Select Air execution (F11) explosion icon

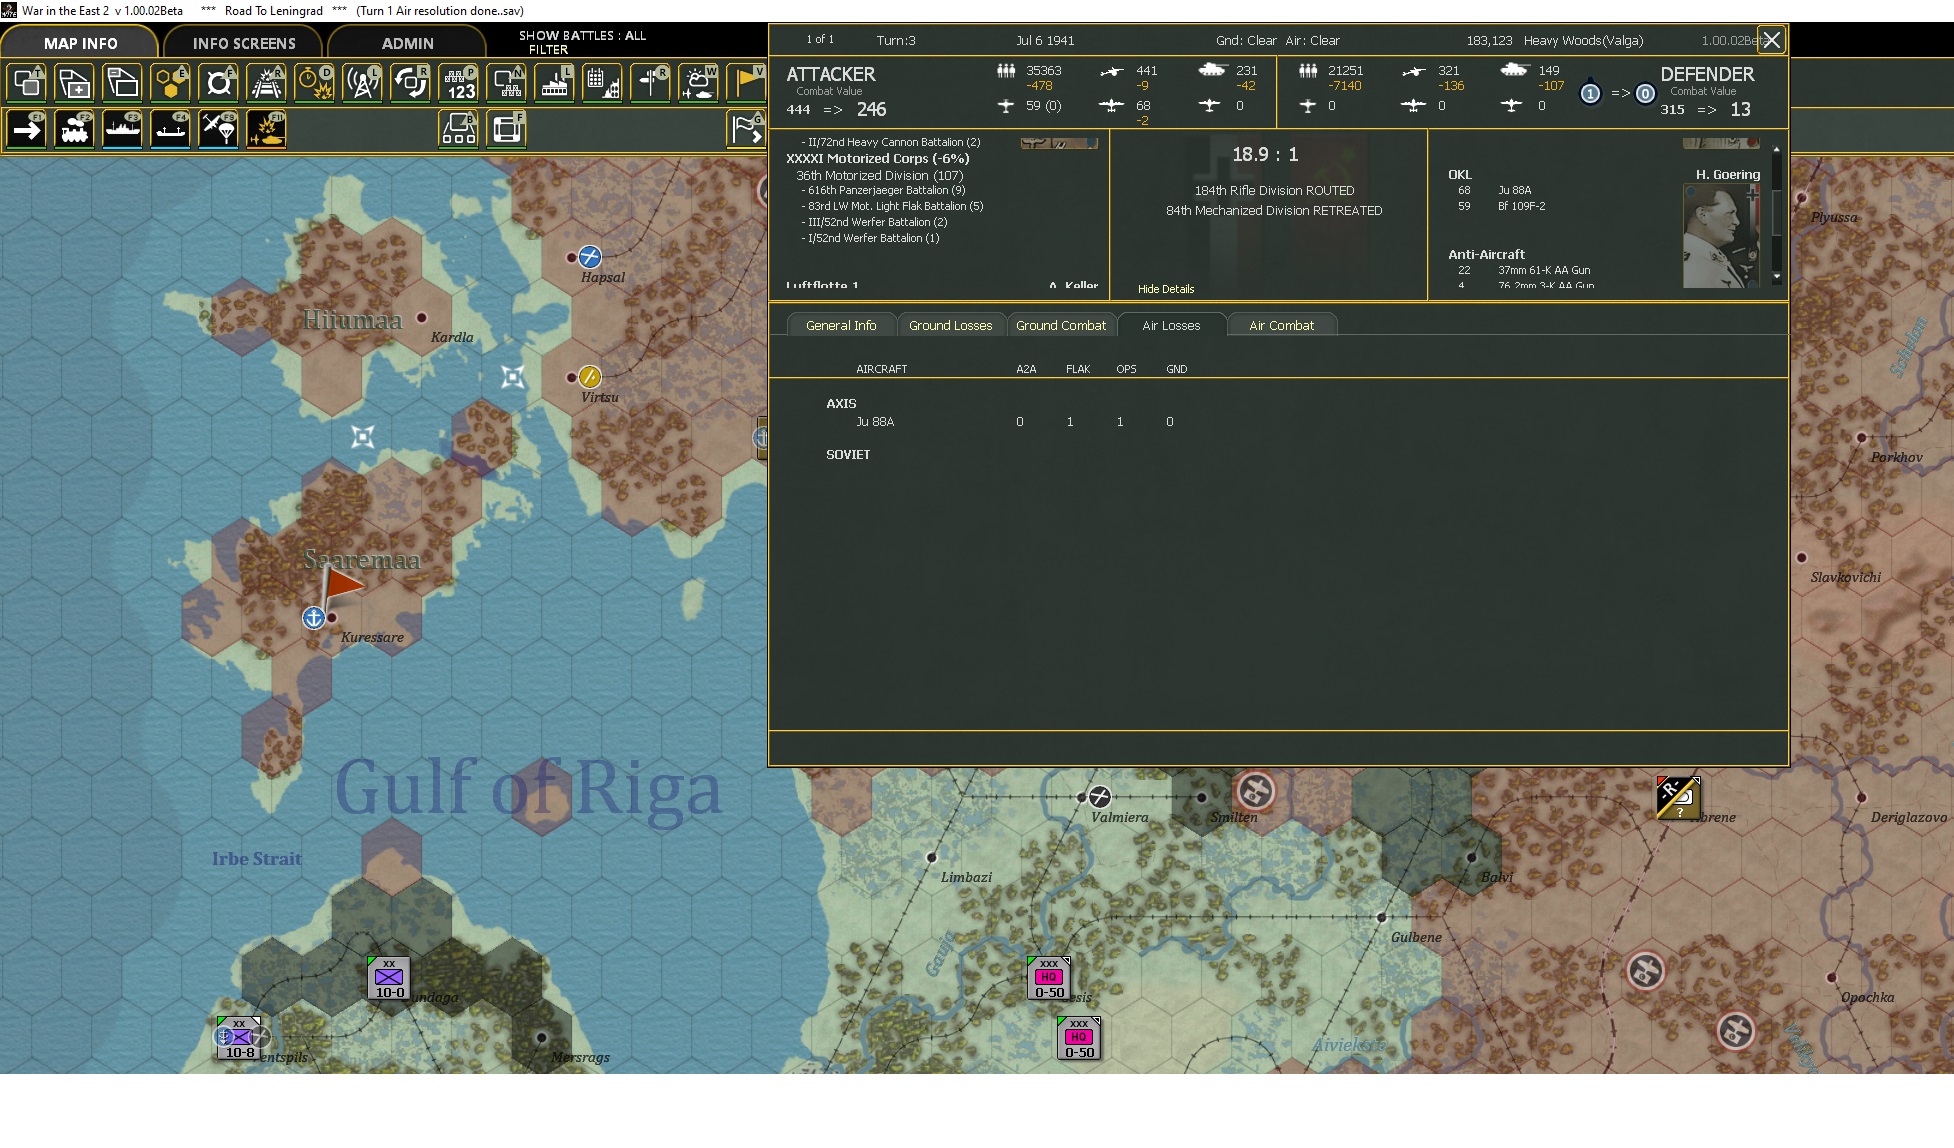[x=267, y=129]
